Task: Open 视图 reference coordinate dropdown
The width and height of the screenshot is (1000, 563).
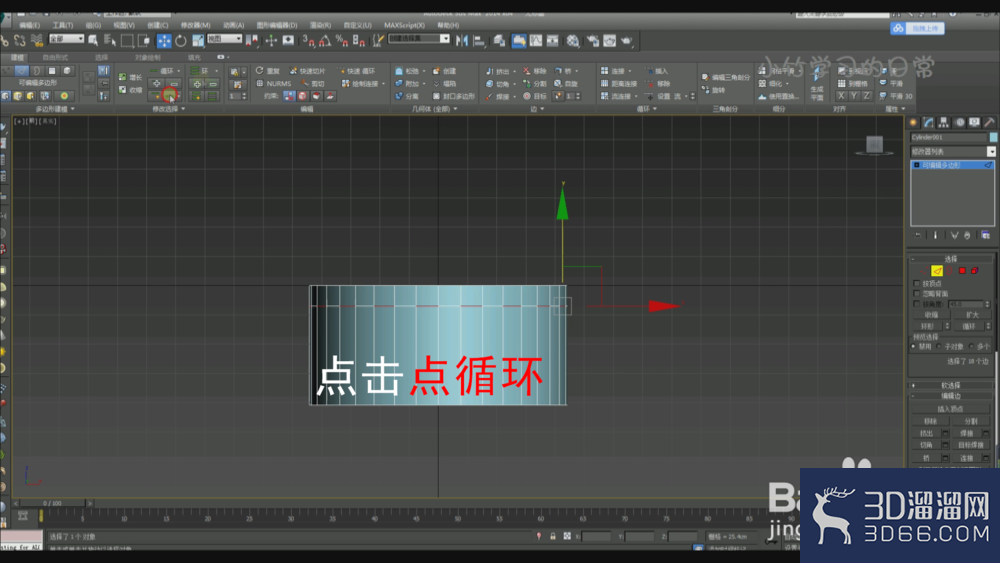Action: pos(224,39)
